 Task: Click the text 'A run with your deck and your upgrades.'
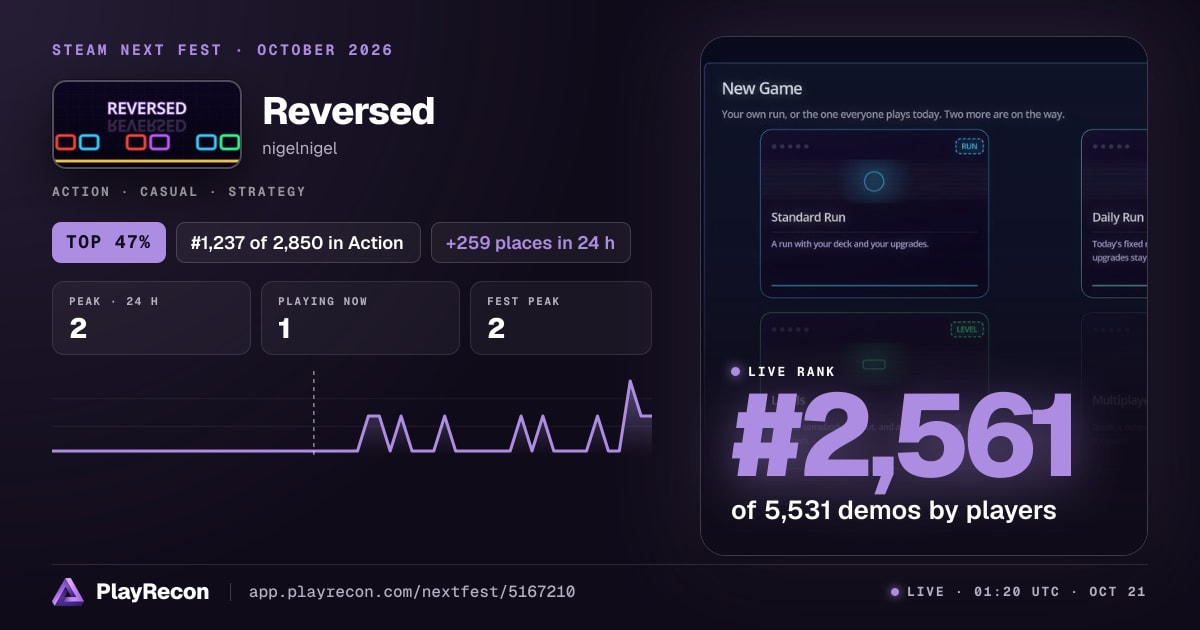click(850, 243)
